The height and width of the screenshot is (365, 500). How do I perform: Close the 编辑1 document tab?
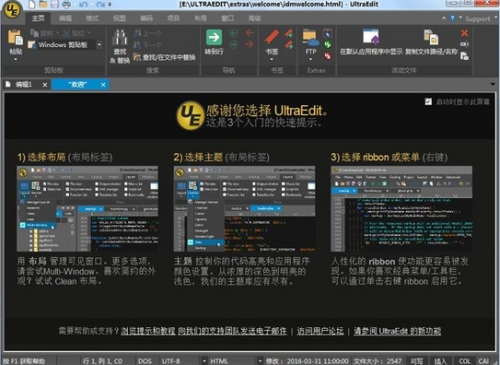click(x=45, y=85)
